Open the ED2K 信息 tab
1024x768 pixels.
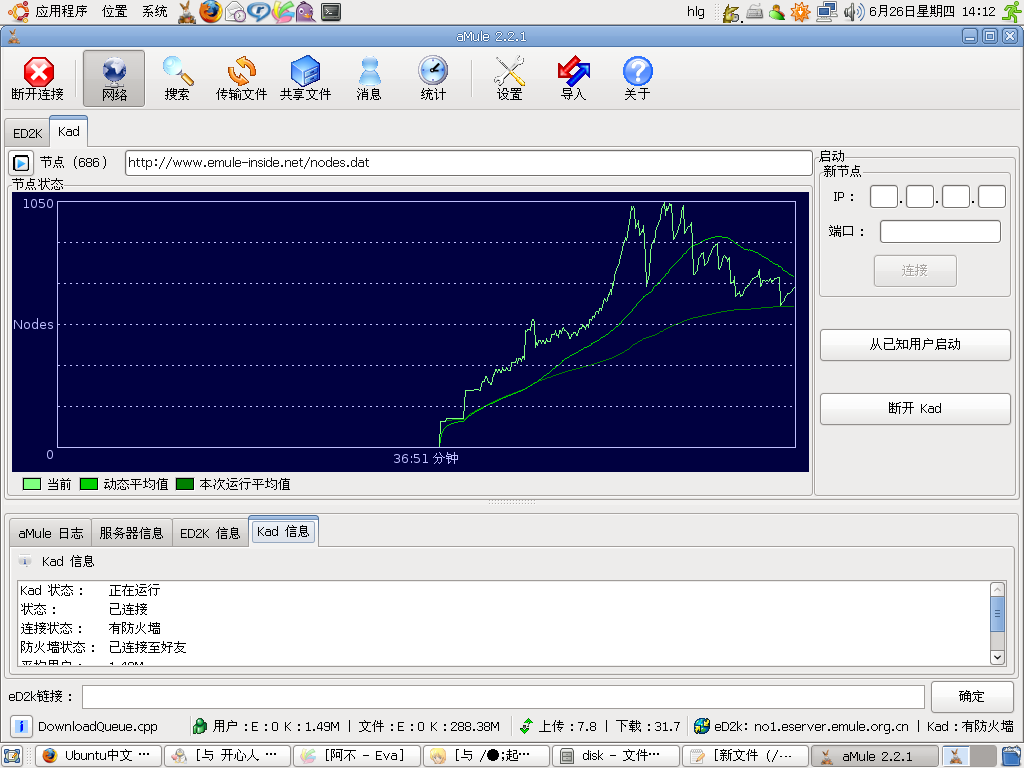pos(210,533)
